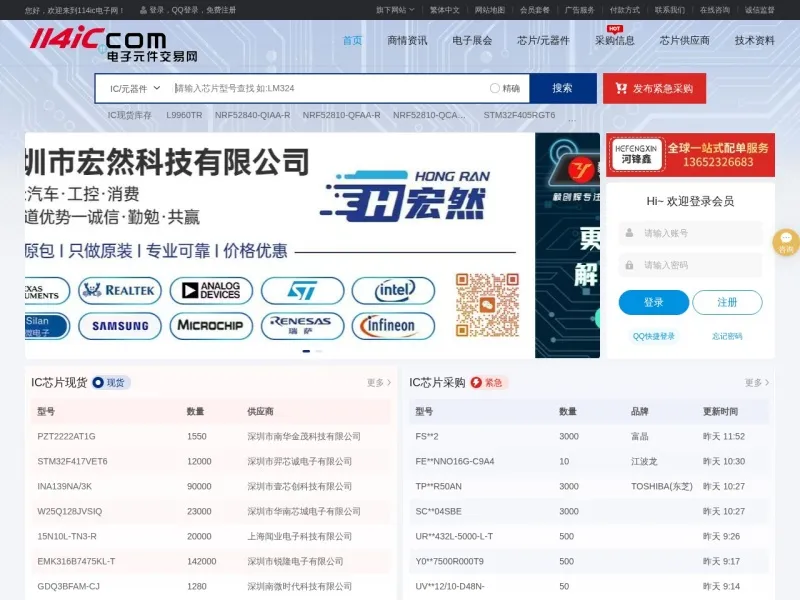Open the floating 咨询 chat bubble icon
Viewport: 800px width, 600px height.
(x=786, y=242)
